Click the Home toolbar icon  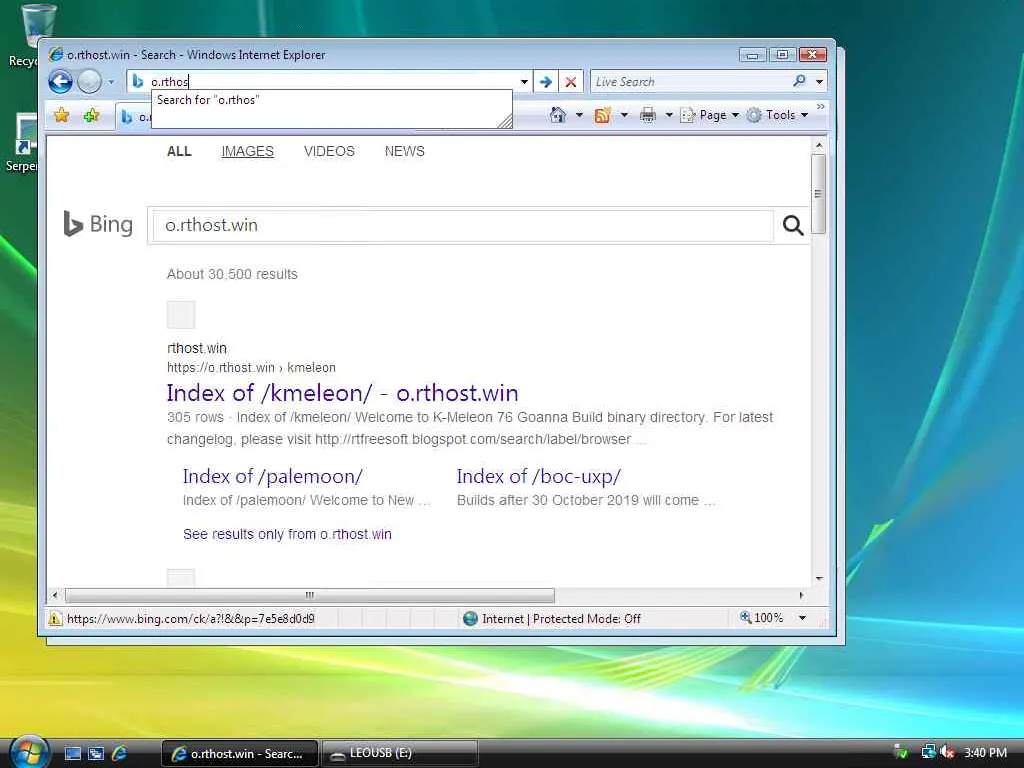pyautogui.click(x=558, y=115)
